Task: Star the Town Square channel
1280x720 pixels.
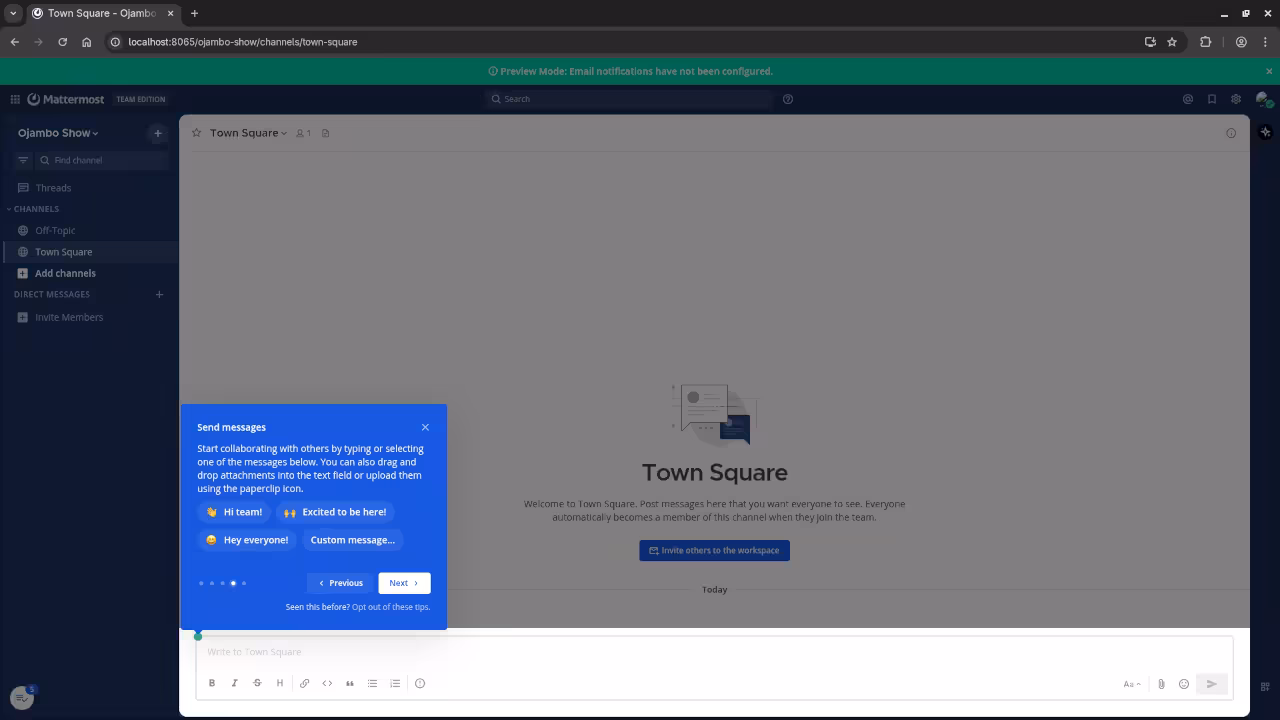Action: tap(197, 133)
